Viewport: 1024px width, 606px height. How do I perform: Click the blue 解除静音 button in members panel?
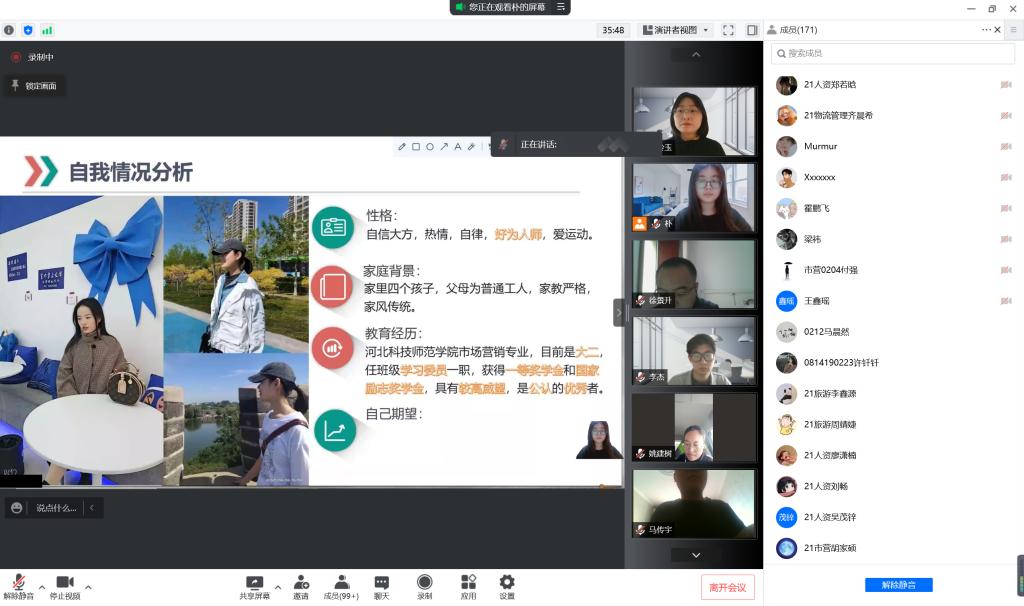tap(898, 585)
